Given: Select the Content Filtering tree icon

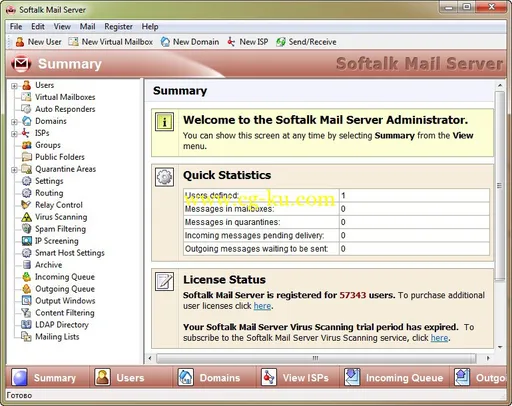Looking at the screenshot, I should [x=26, y=313].
